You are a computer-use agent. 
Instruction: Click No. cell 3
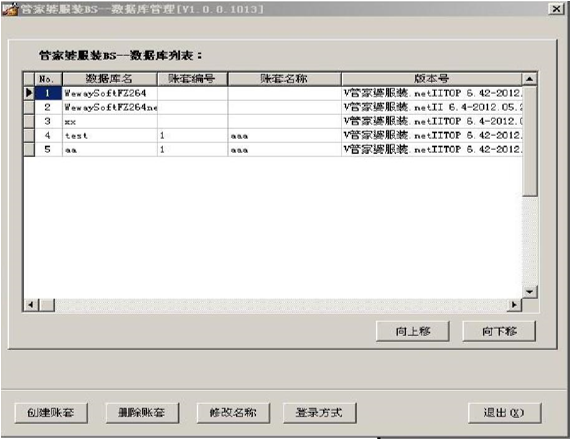(x=48, y=121)
